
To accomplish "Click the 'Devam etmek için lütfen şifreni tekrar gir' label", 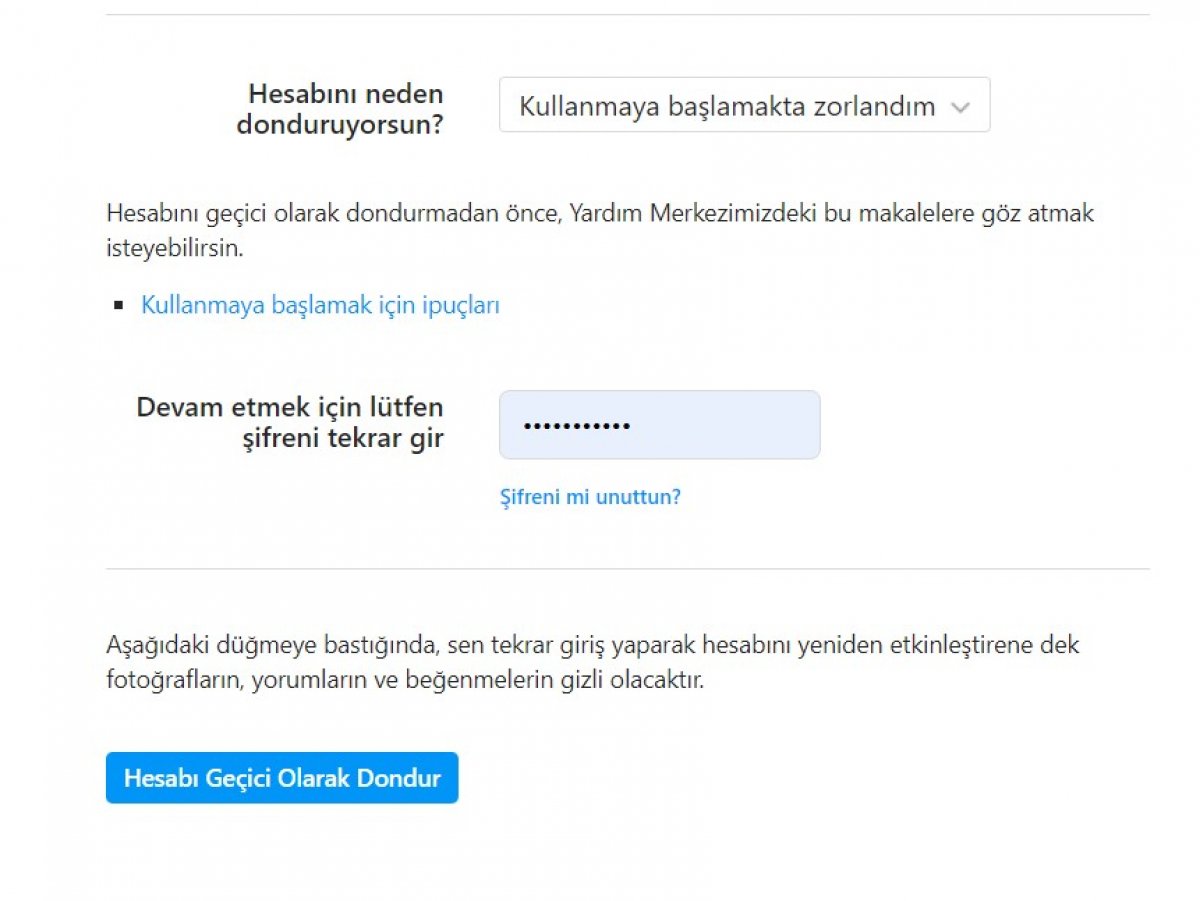I will 290,423.
